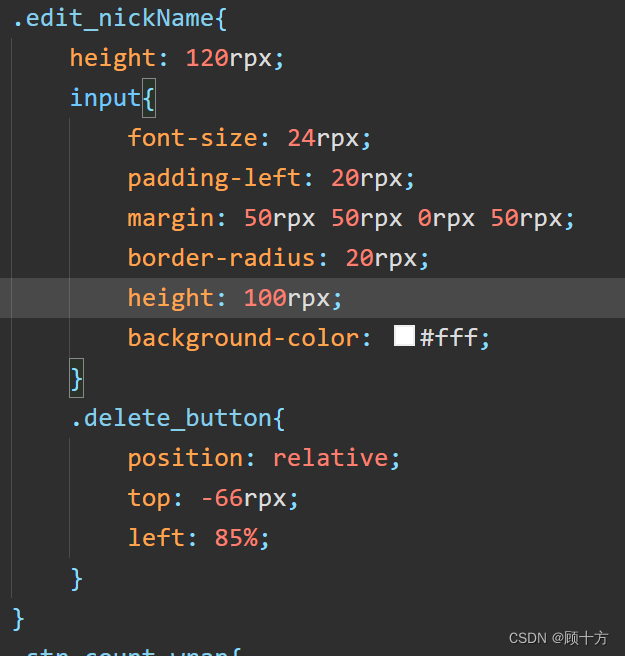The image size is (625, 656).
Task: Click the margin property name
Action: click(170, 217)
